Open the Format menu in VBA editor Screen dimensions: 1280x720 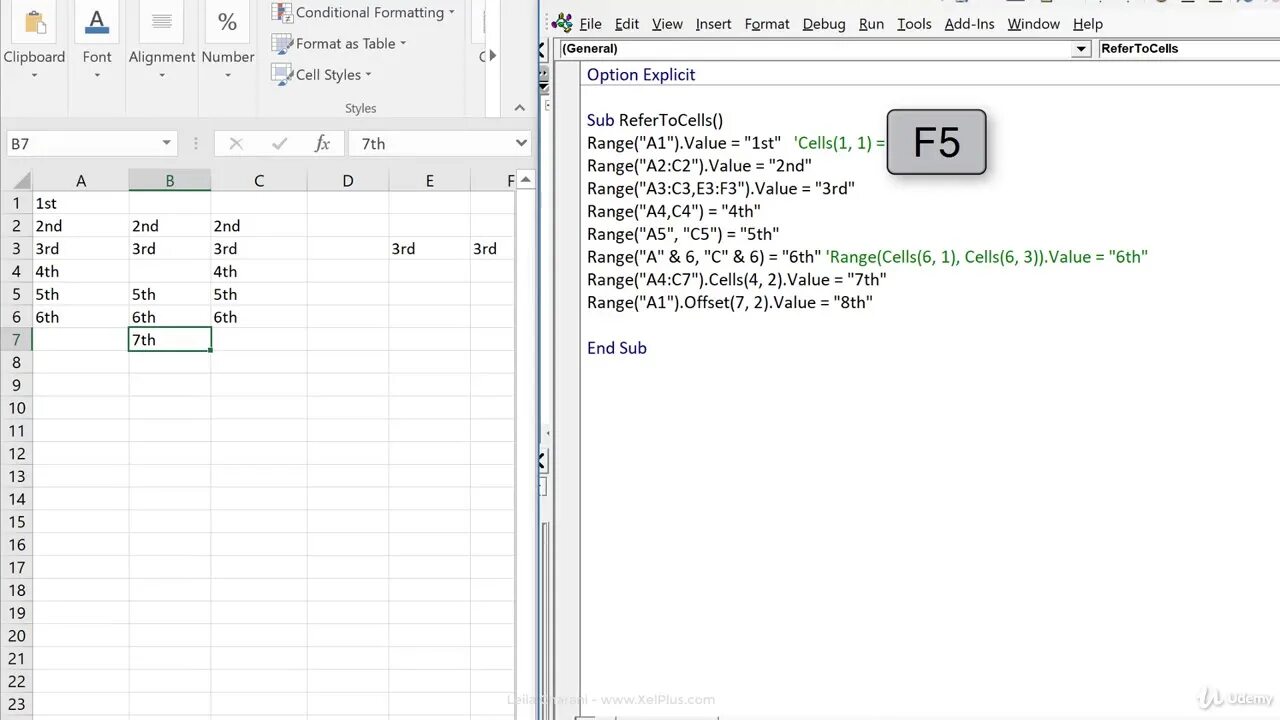(767, 24)
